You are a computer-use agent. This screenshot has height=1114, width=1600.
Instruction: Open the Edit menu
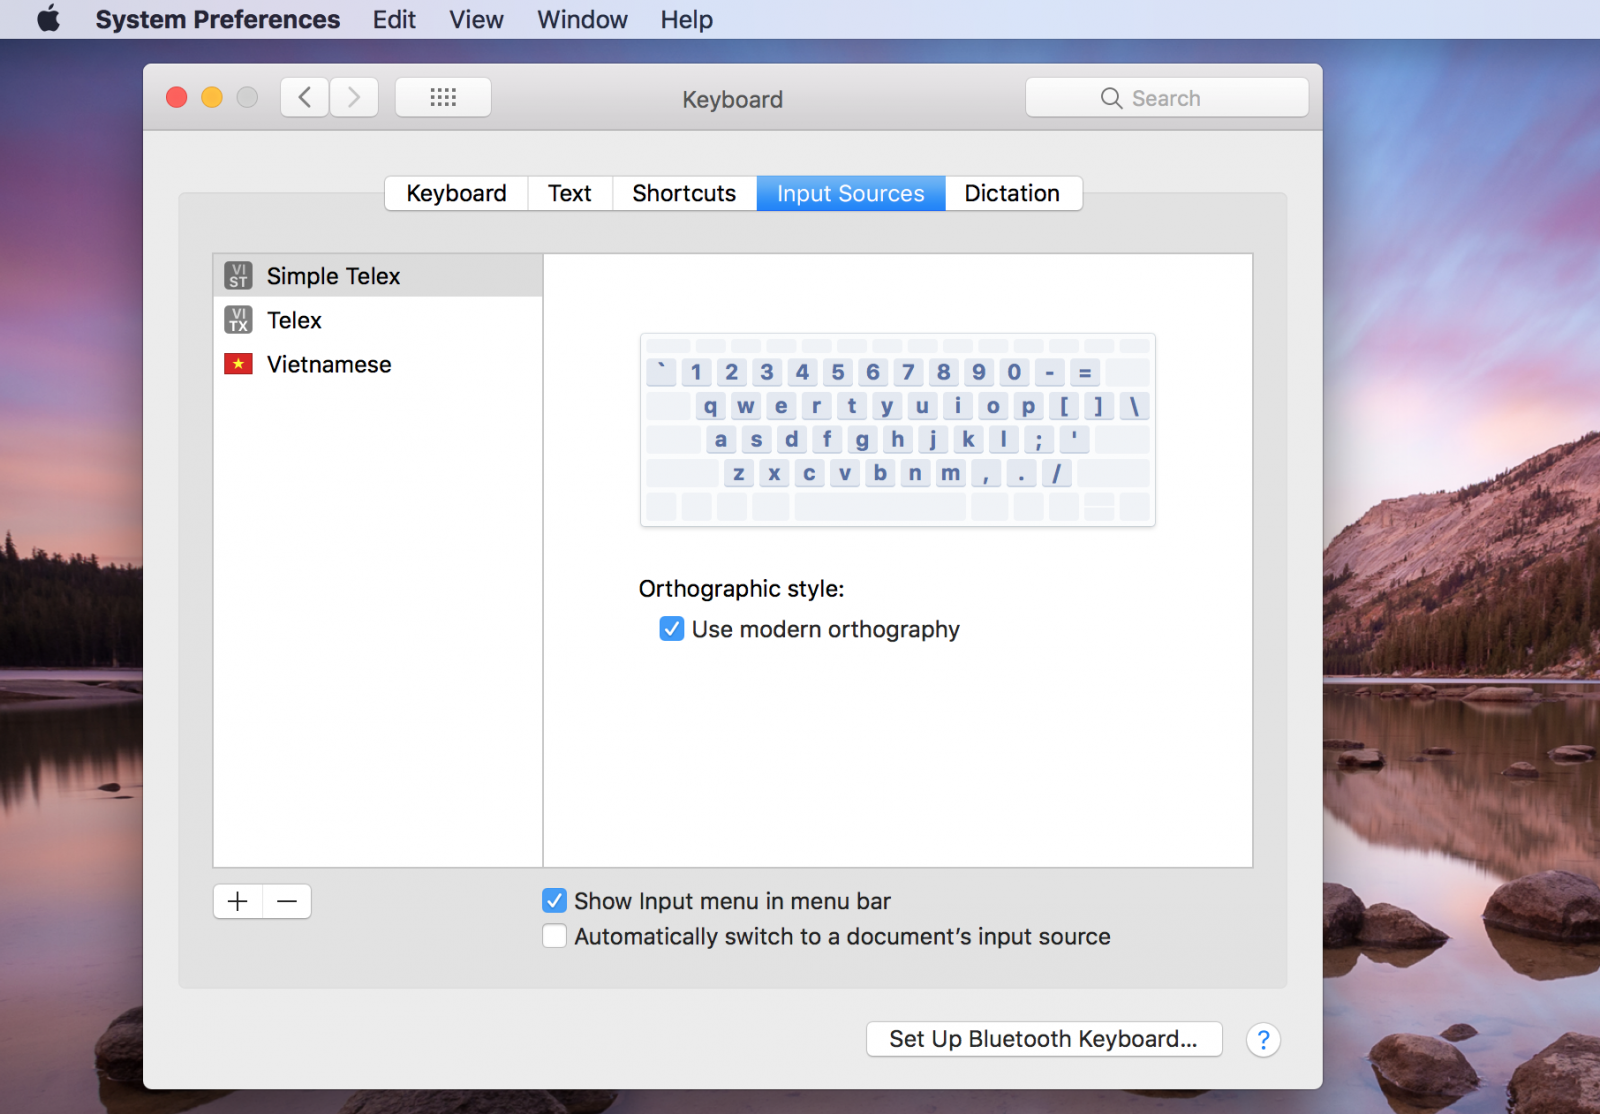pyautogui.click(x=394, y=19)
